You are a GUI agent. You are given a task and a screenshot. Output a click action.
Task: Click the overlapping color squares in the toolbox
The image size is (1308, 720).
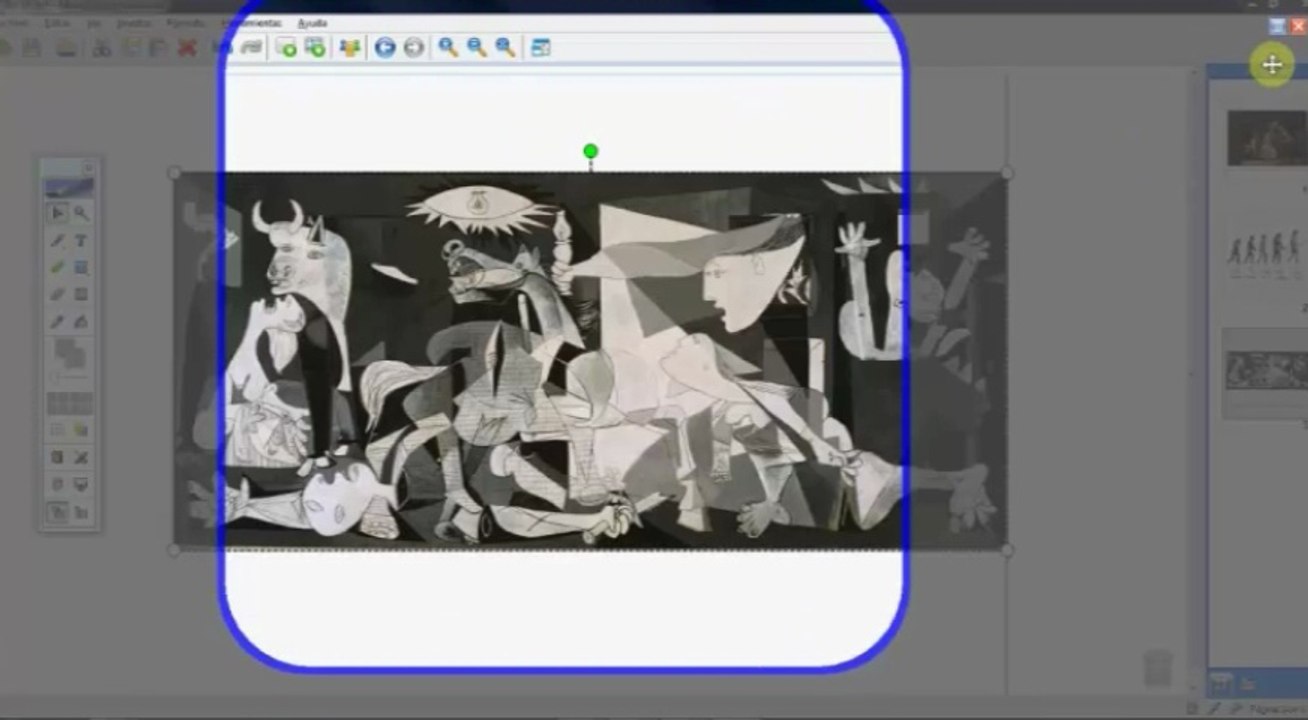point(69,354)
